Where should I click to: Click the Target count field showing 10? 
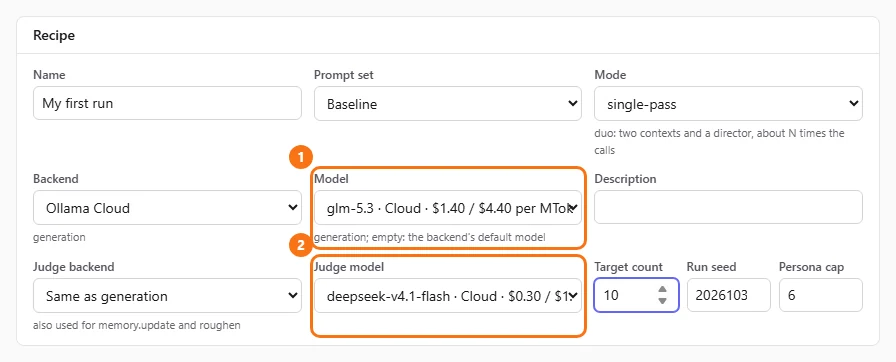636,295
